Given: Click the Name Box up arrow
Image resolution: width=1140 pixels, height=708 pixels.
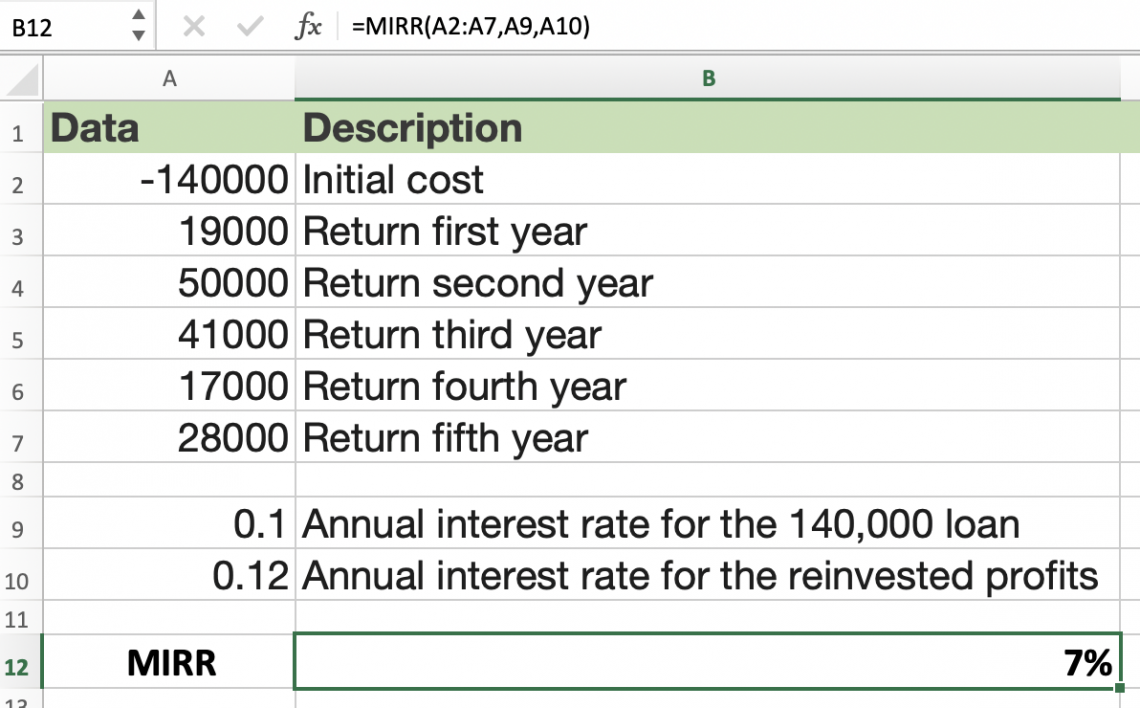Looking at the screenshot, I should [x=138, y=15].
